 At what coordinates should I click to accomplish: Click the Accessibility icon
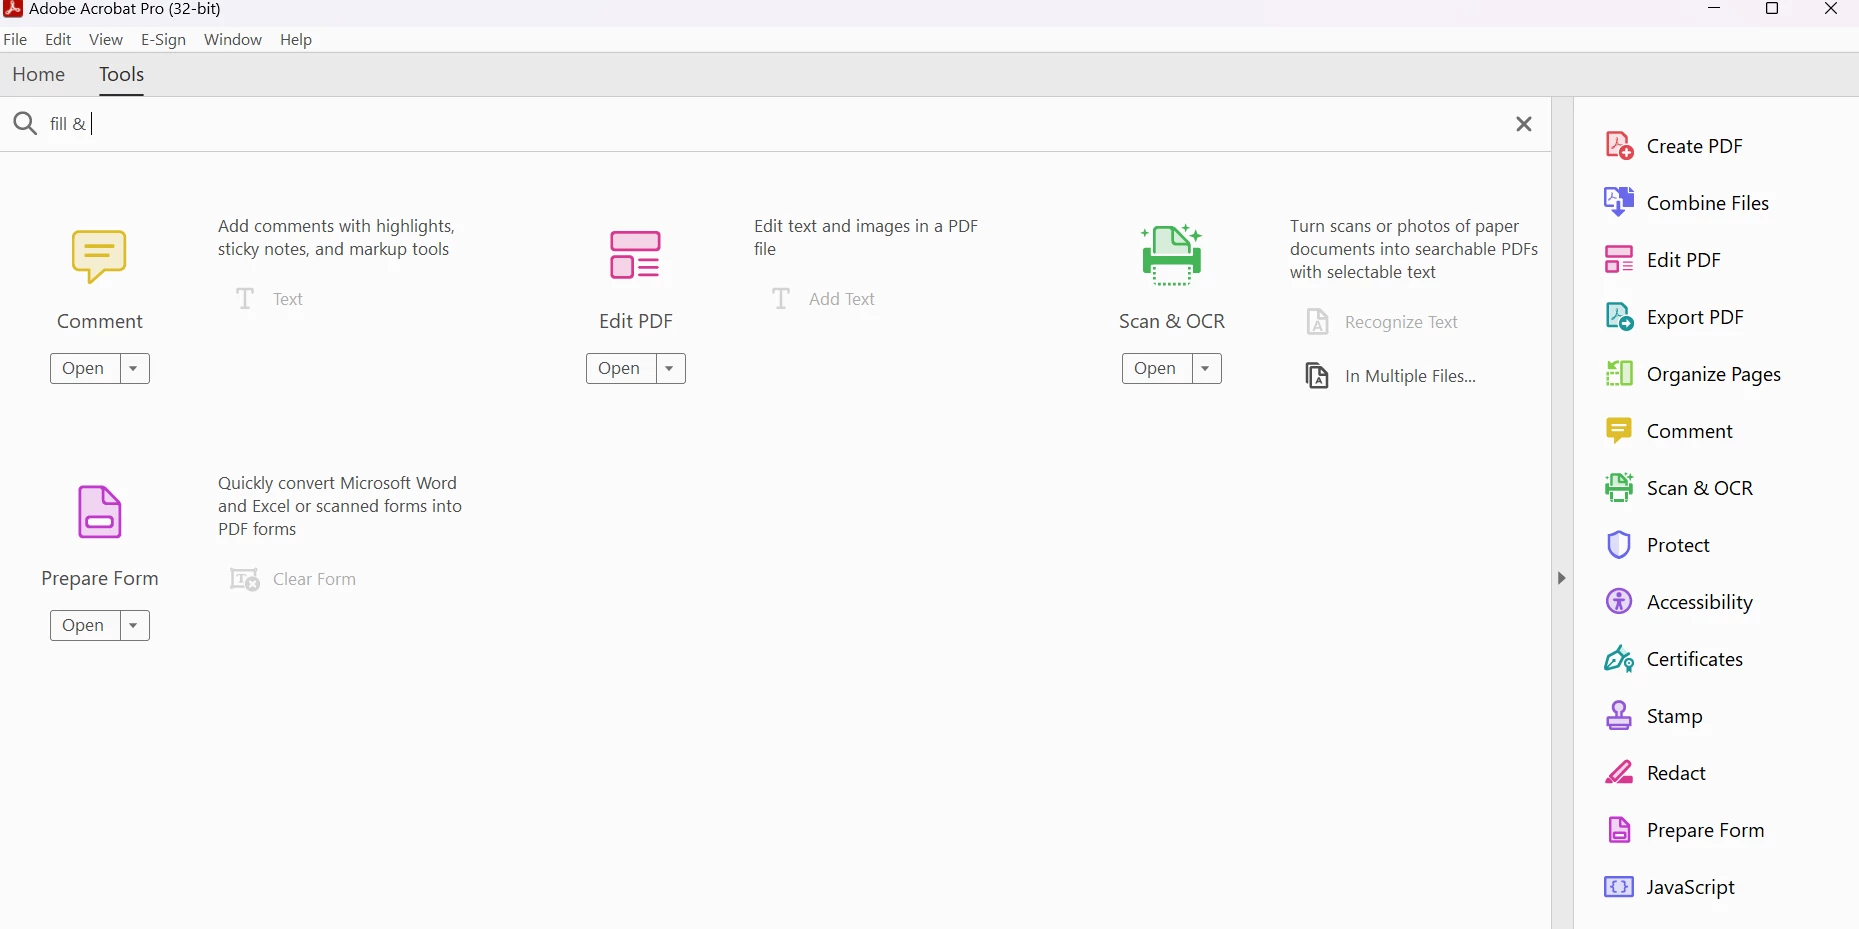(x=1619, y=601)
